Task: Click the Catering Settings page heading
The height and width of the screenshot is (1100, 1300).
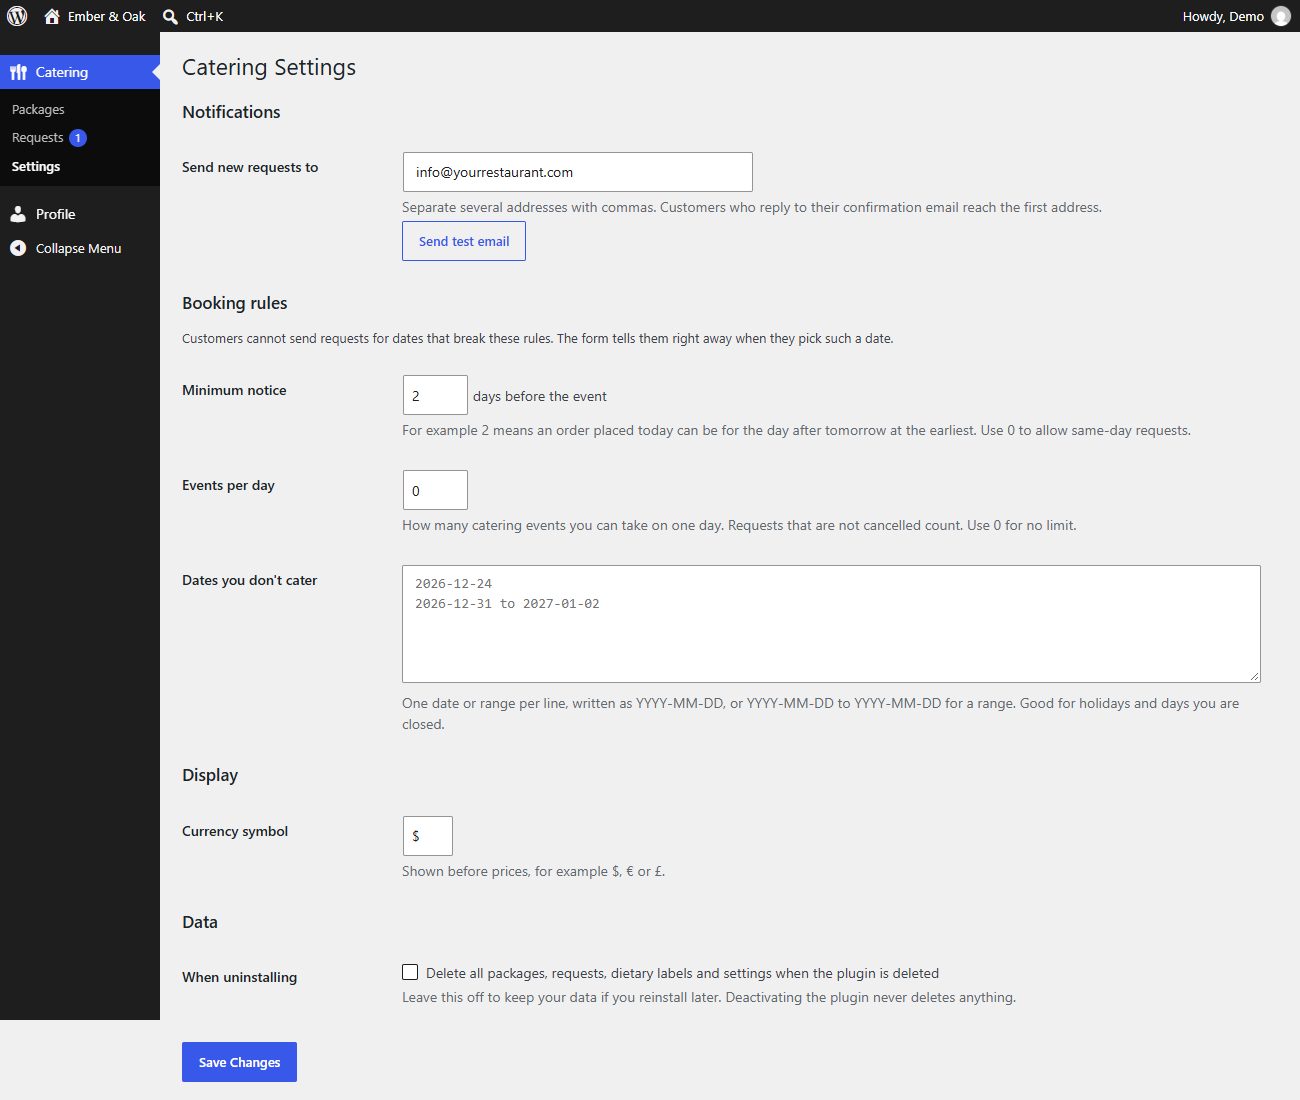Action: click(269, 67)
